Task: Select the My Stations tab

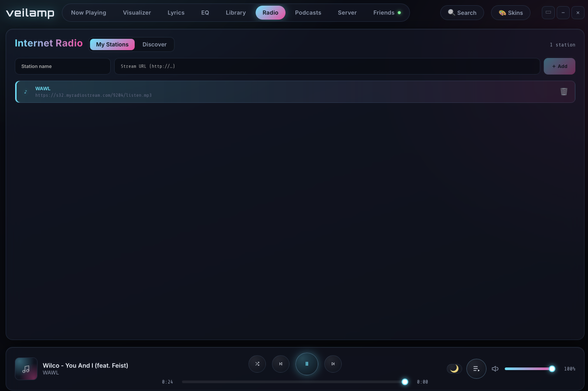Action: 112,44
